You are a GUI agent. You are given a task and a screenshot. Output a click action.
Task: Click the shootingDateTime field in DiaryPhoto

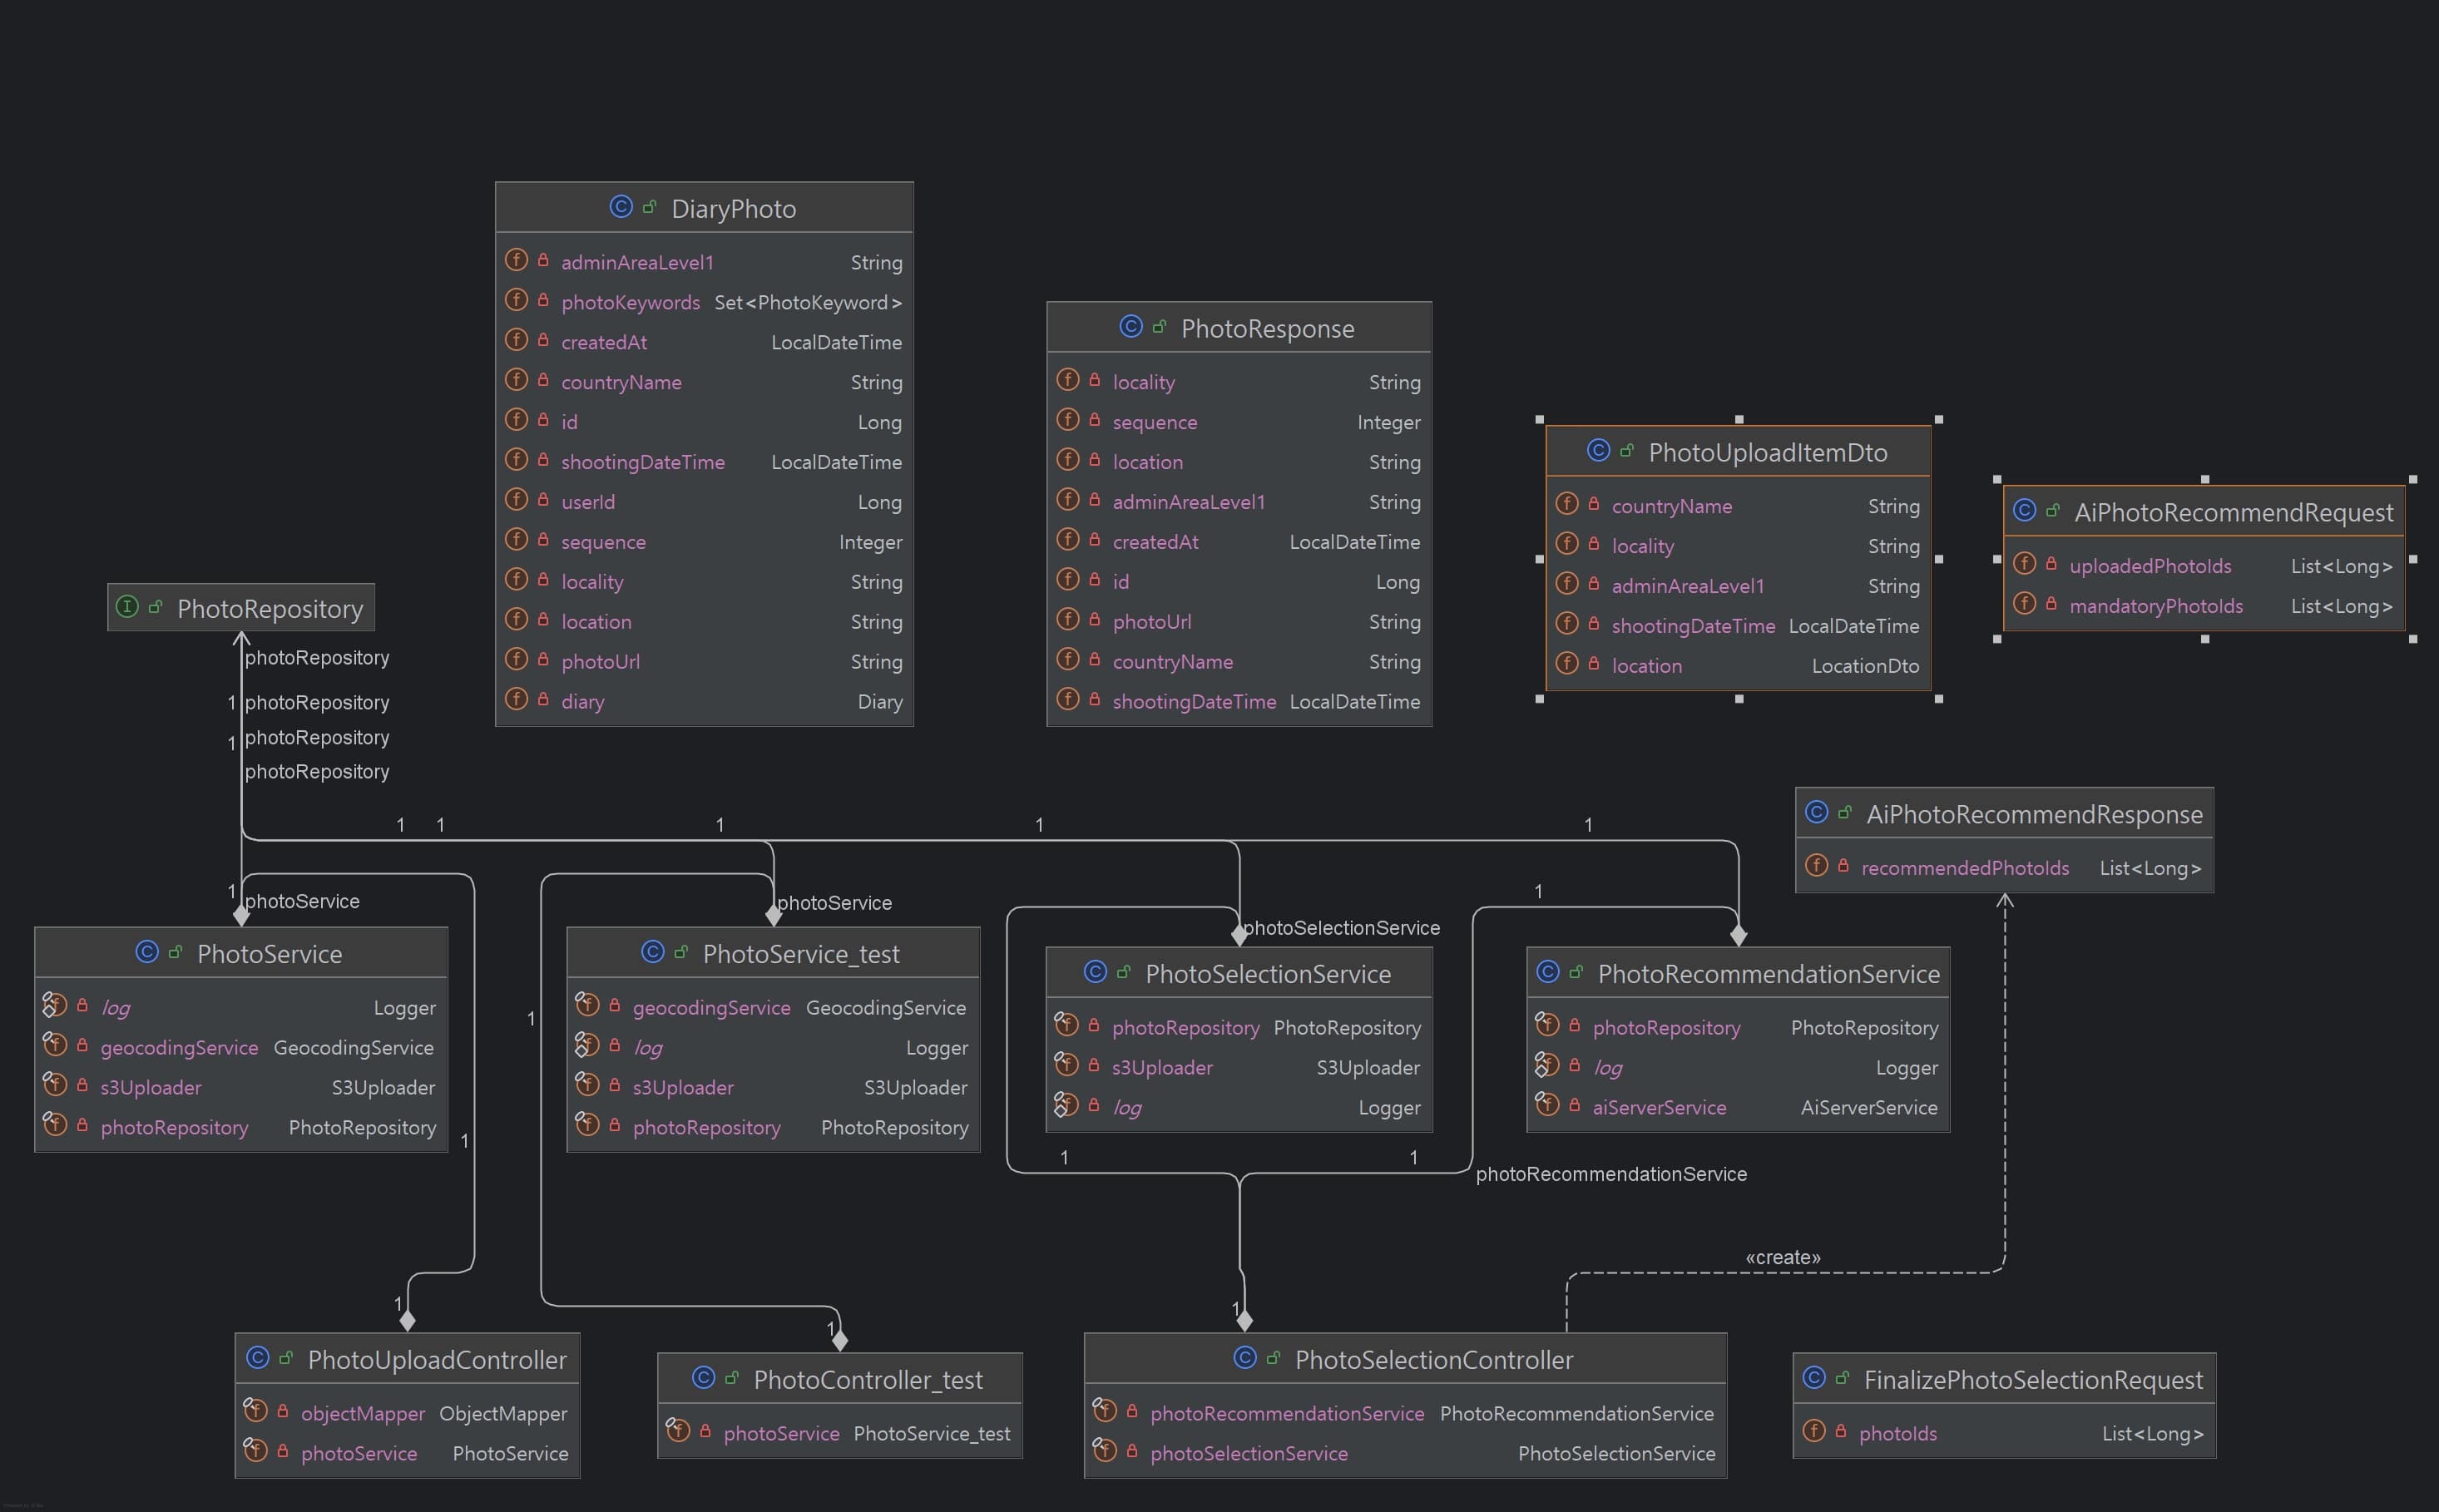tap(642, 462)
